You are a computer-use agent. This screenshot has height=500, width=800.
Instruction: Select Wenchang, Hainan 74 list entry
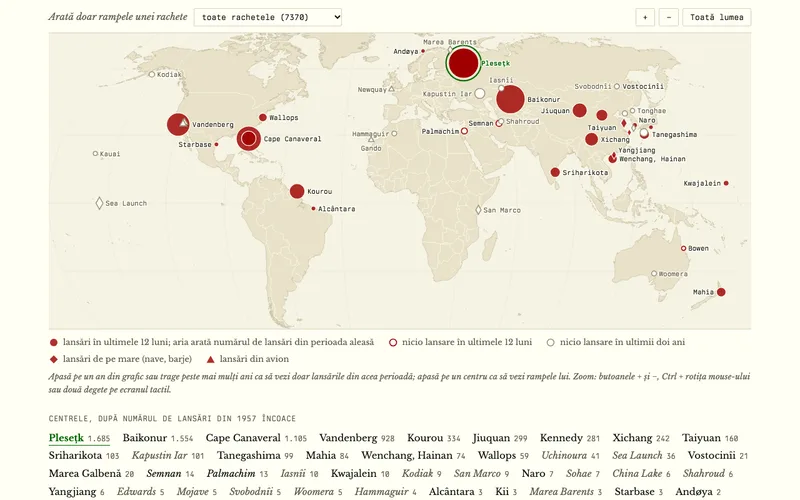pos(413,455)
